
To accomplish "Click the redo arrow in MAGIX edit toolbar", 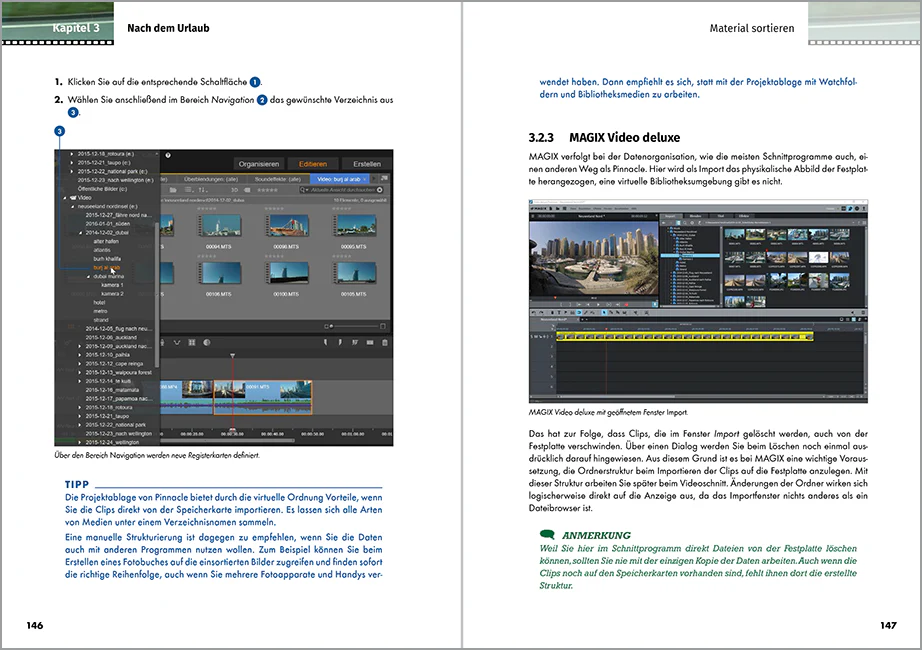I will point(542,312).
